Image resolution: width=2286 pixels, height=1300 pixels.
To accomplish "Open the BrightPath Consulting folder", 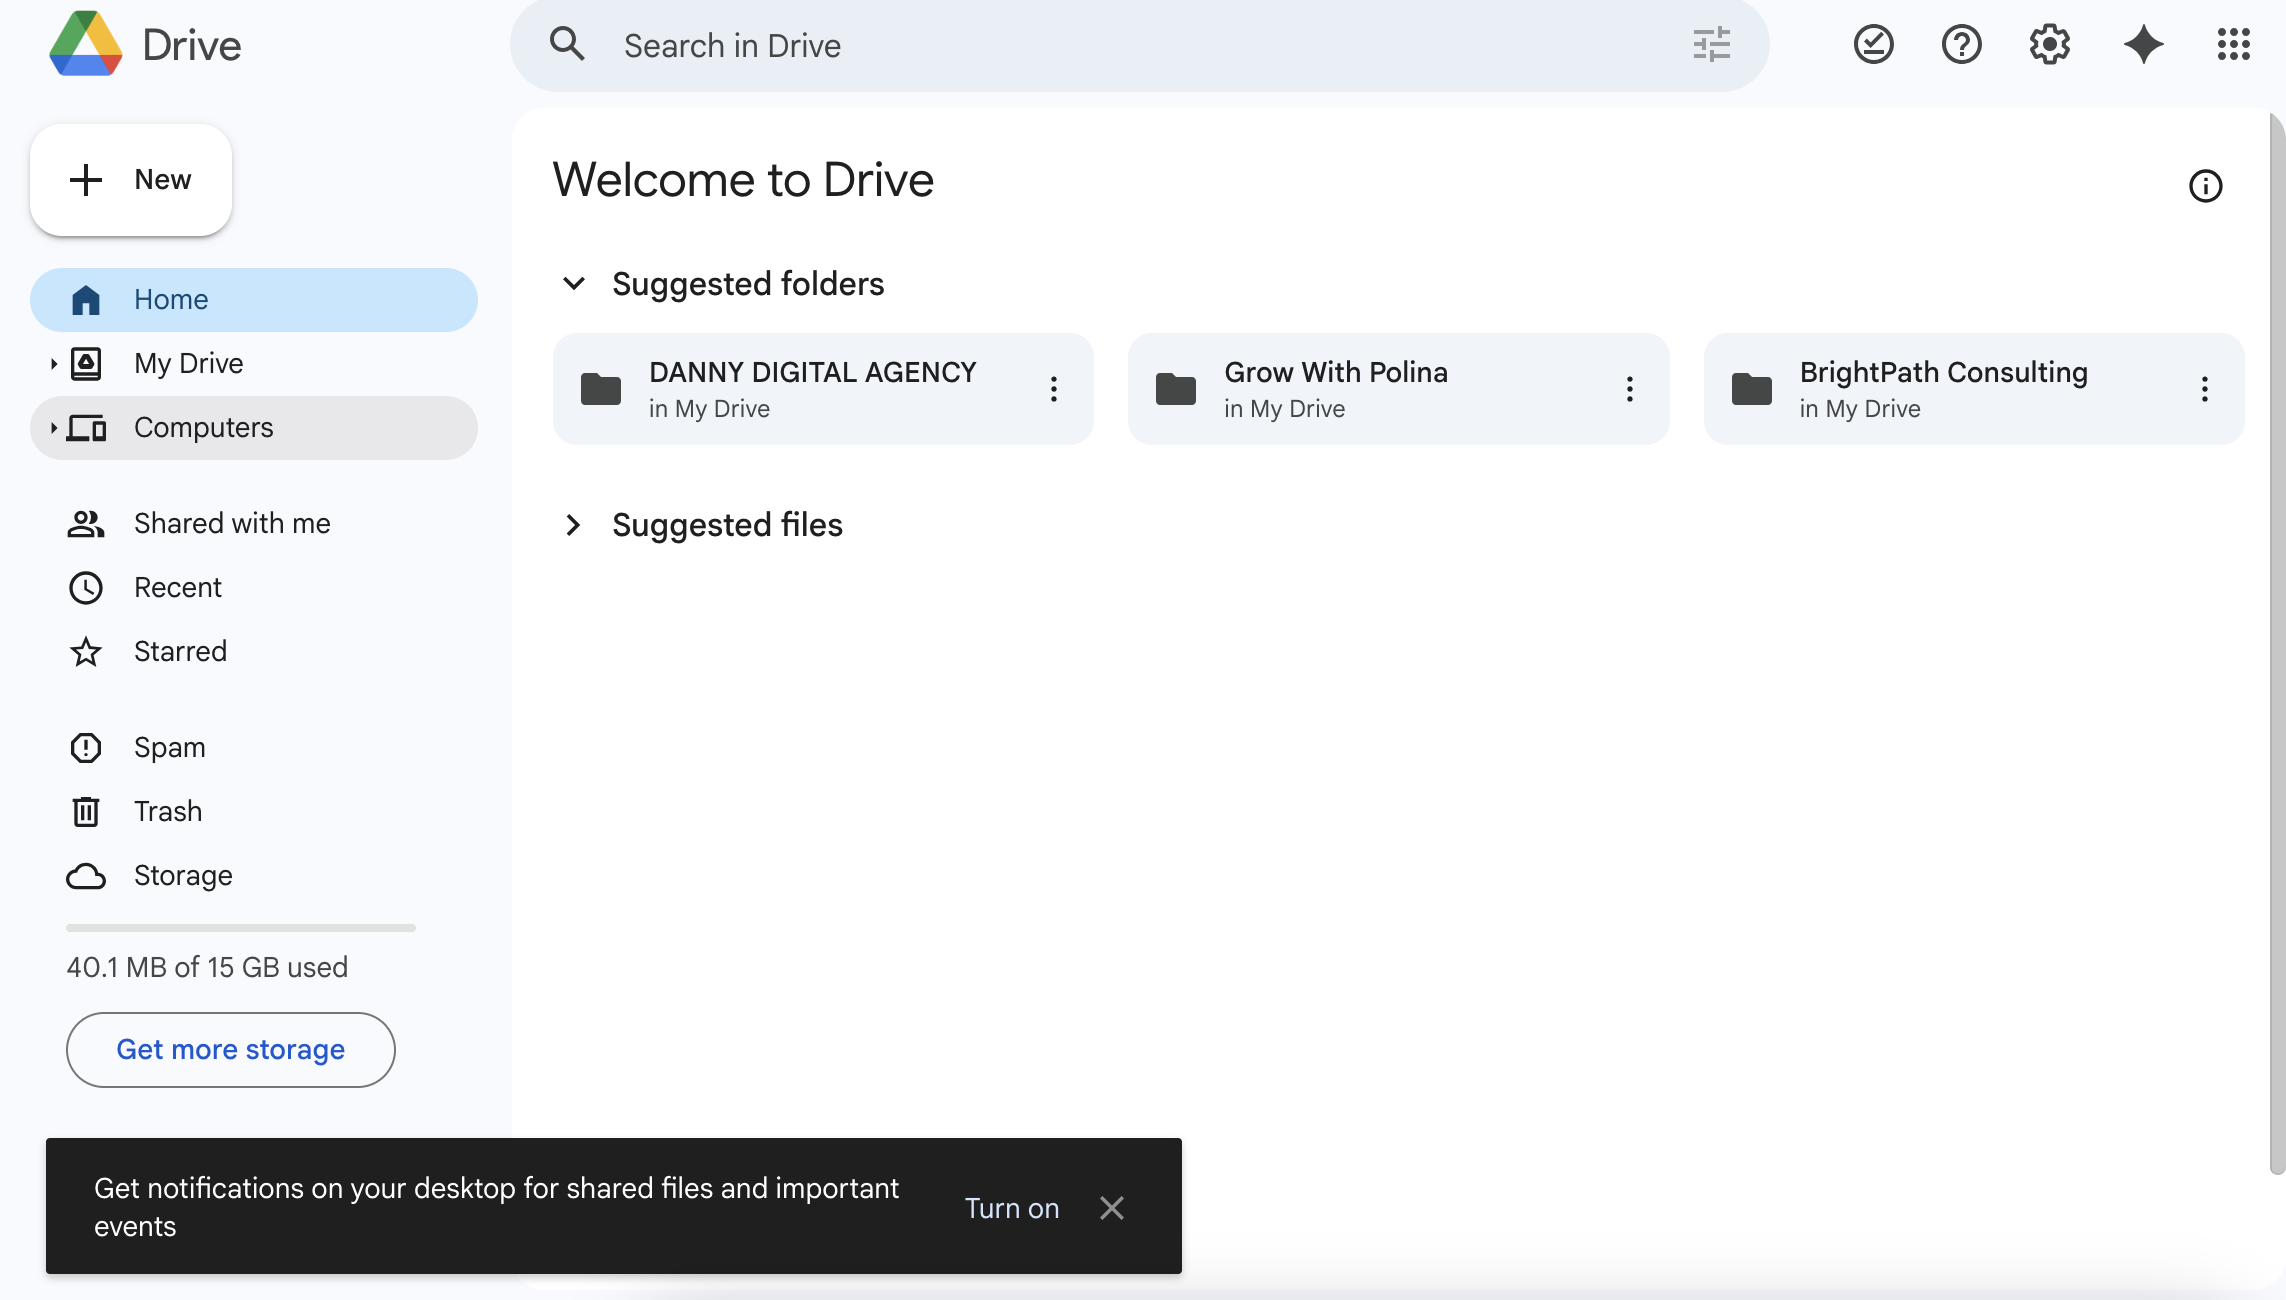I will pyautogui.click(x=1974, y=389).
